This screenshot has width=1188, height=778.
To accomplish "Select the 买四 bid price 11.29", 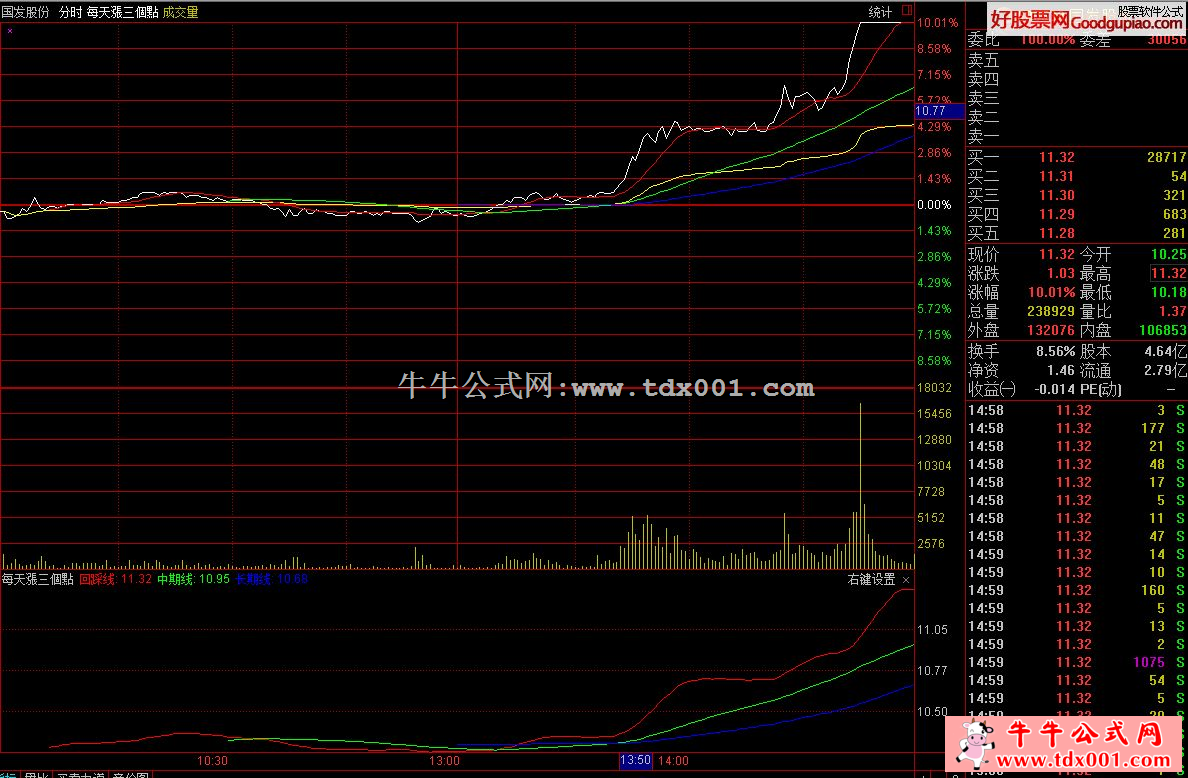I will tap(1056, 214).
